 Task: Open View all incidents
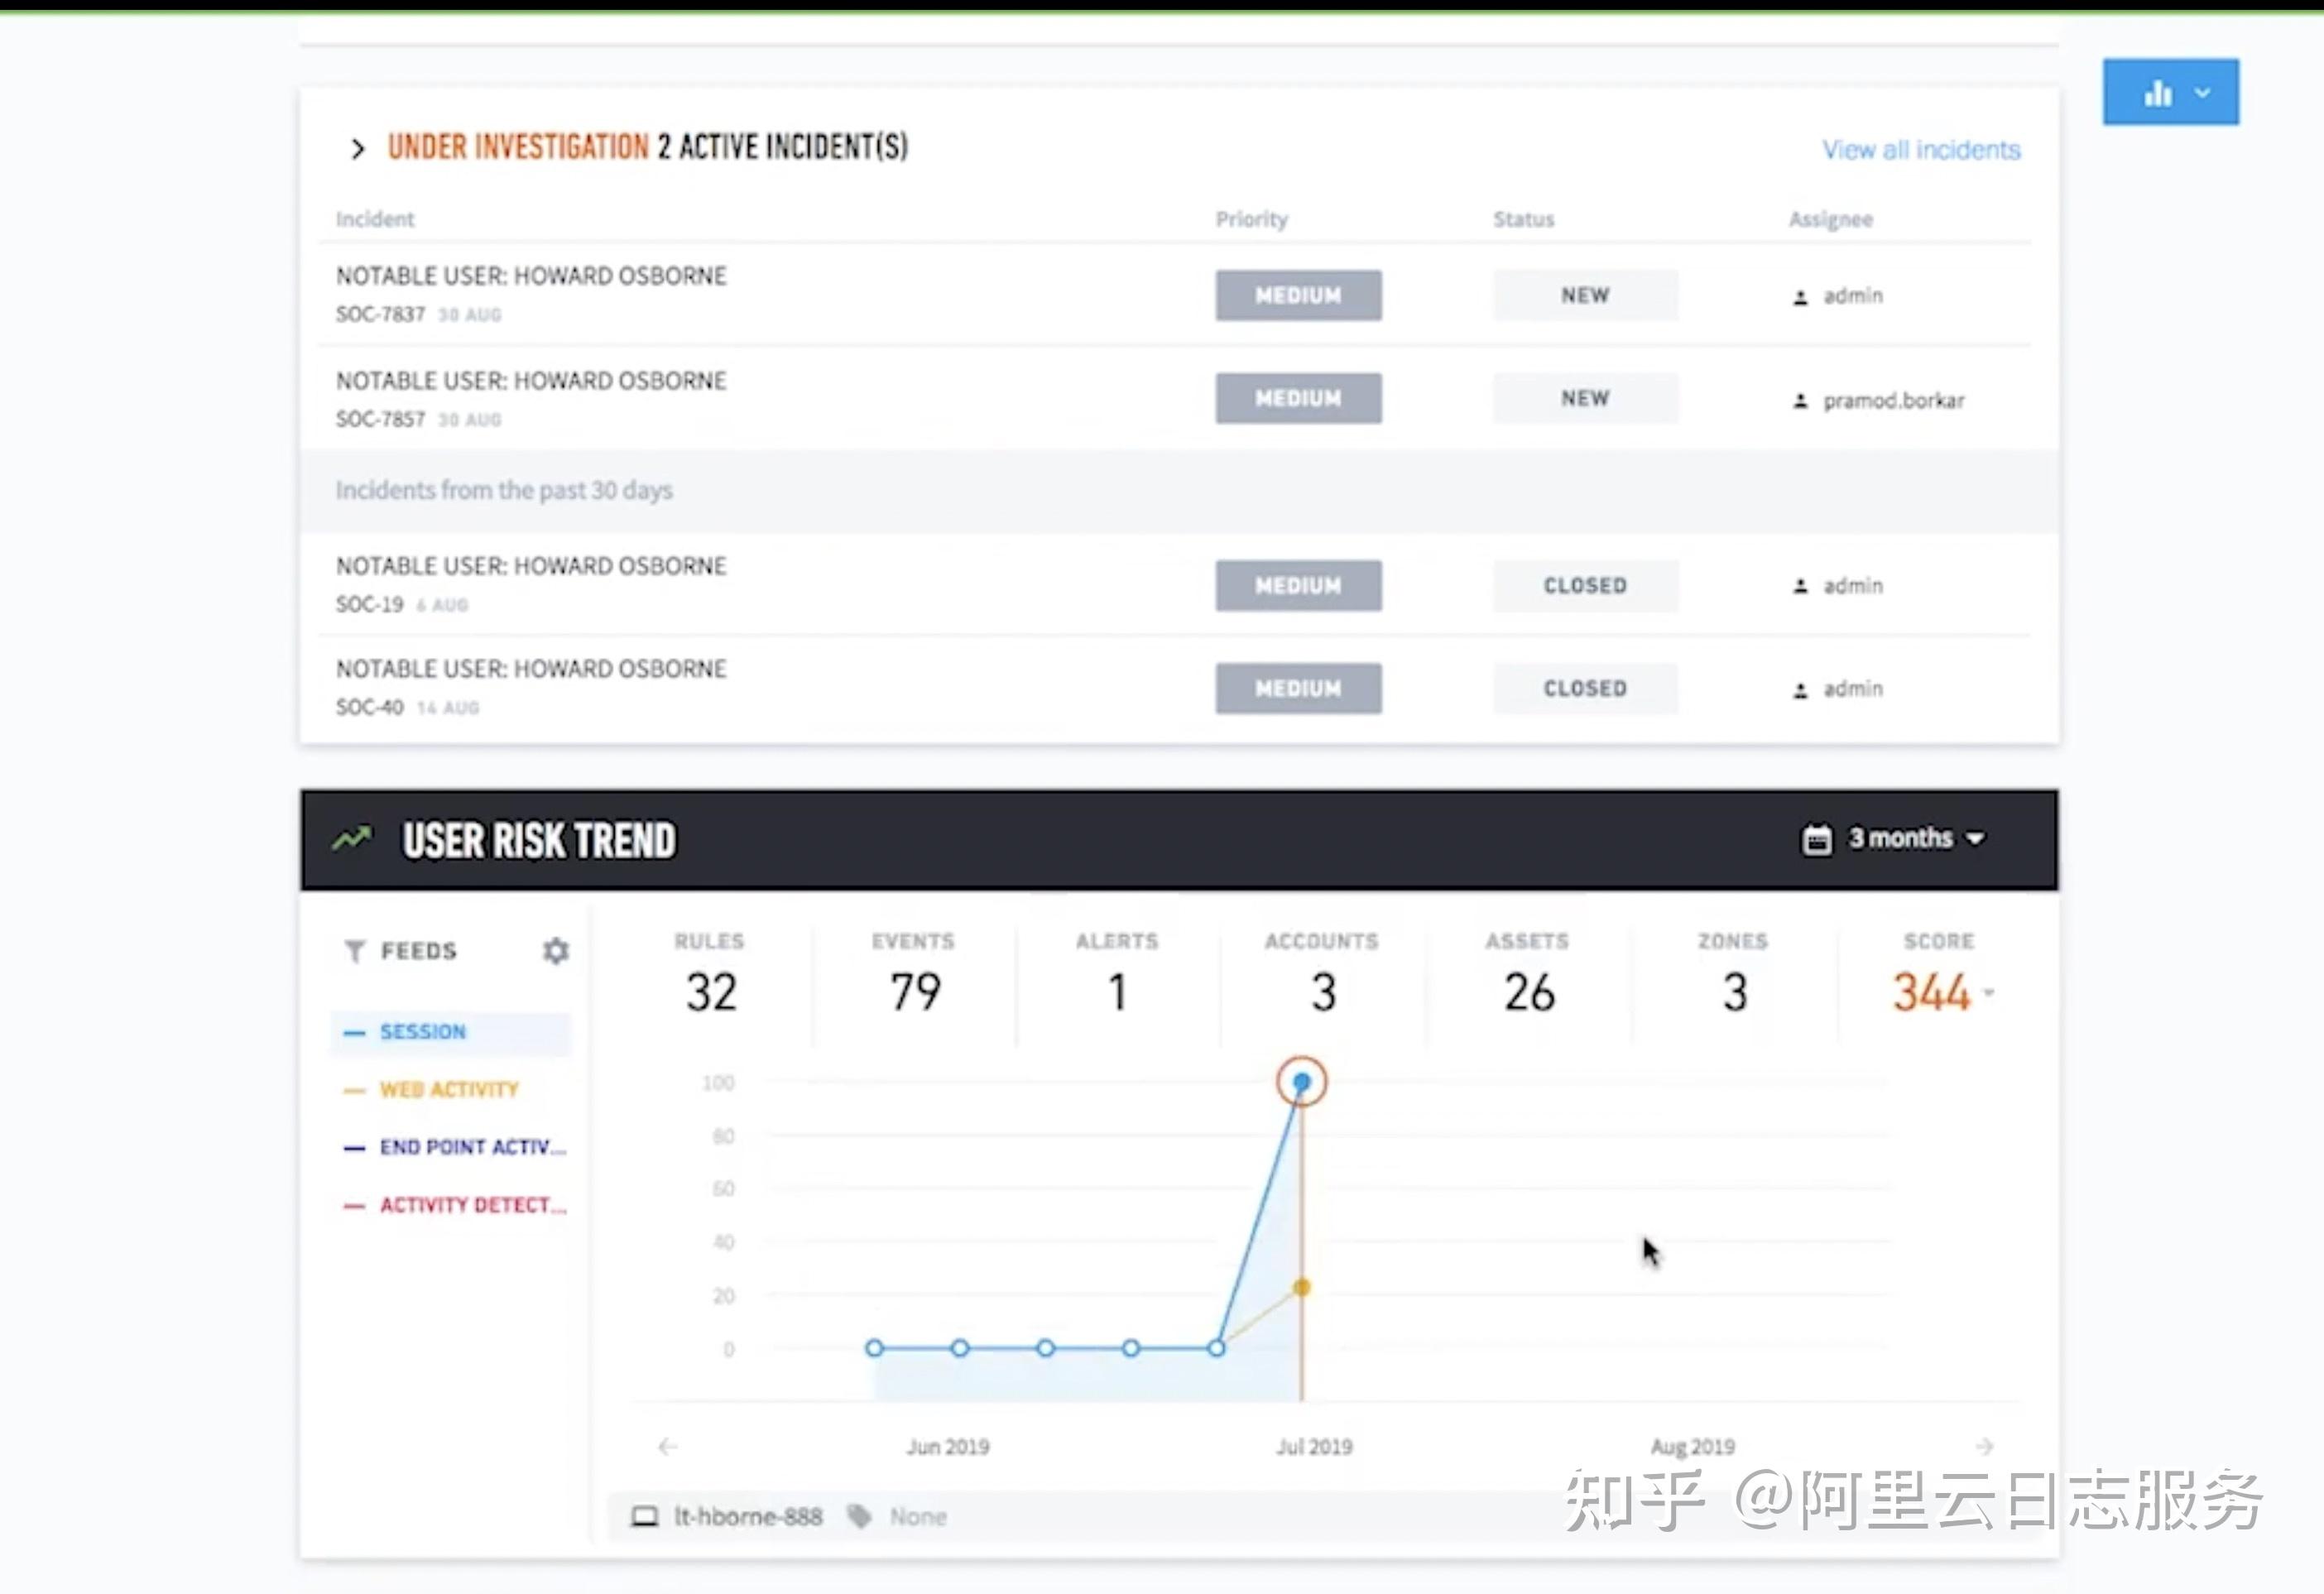1920,149
